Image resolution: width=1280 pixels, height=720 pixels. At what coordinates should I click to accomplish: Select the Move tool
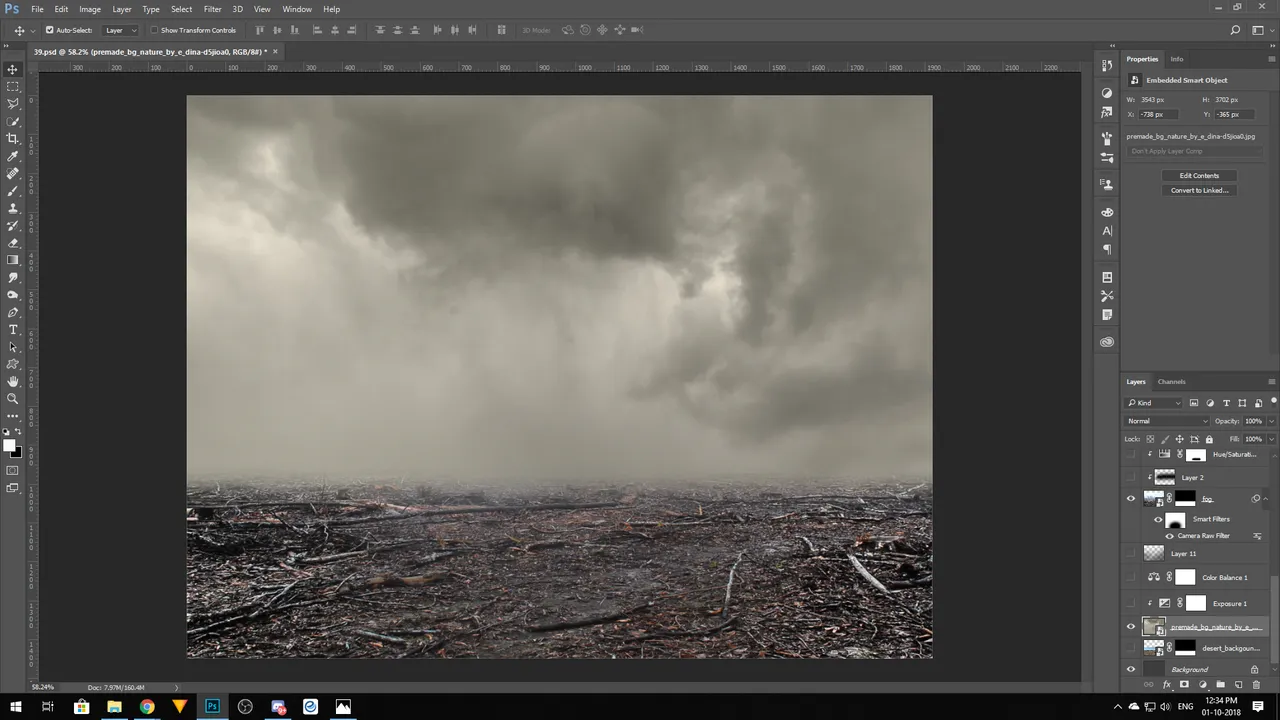pos(13,69)
